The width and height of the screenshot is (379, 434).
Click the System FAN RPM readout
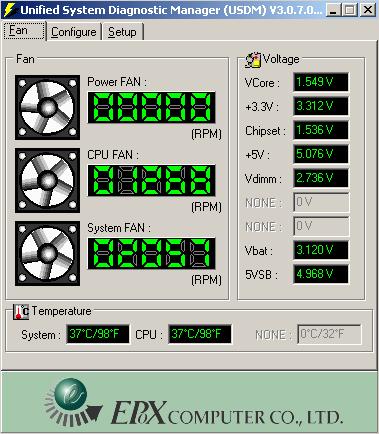[x=151, y=253]
